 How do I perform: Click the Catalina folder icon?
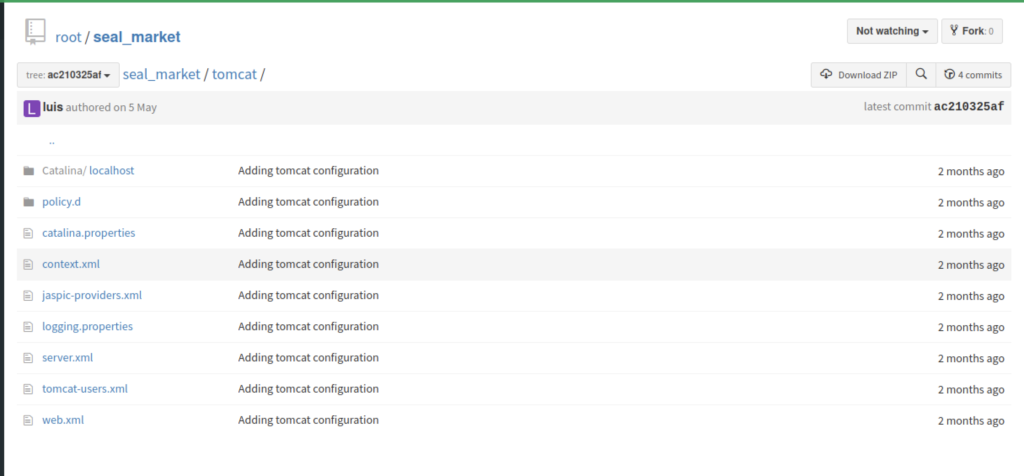(x=28, y=171)
